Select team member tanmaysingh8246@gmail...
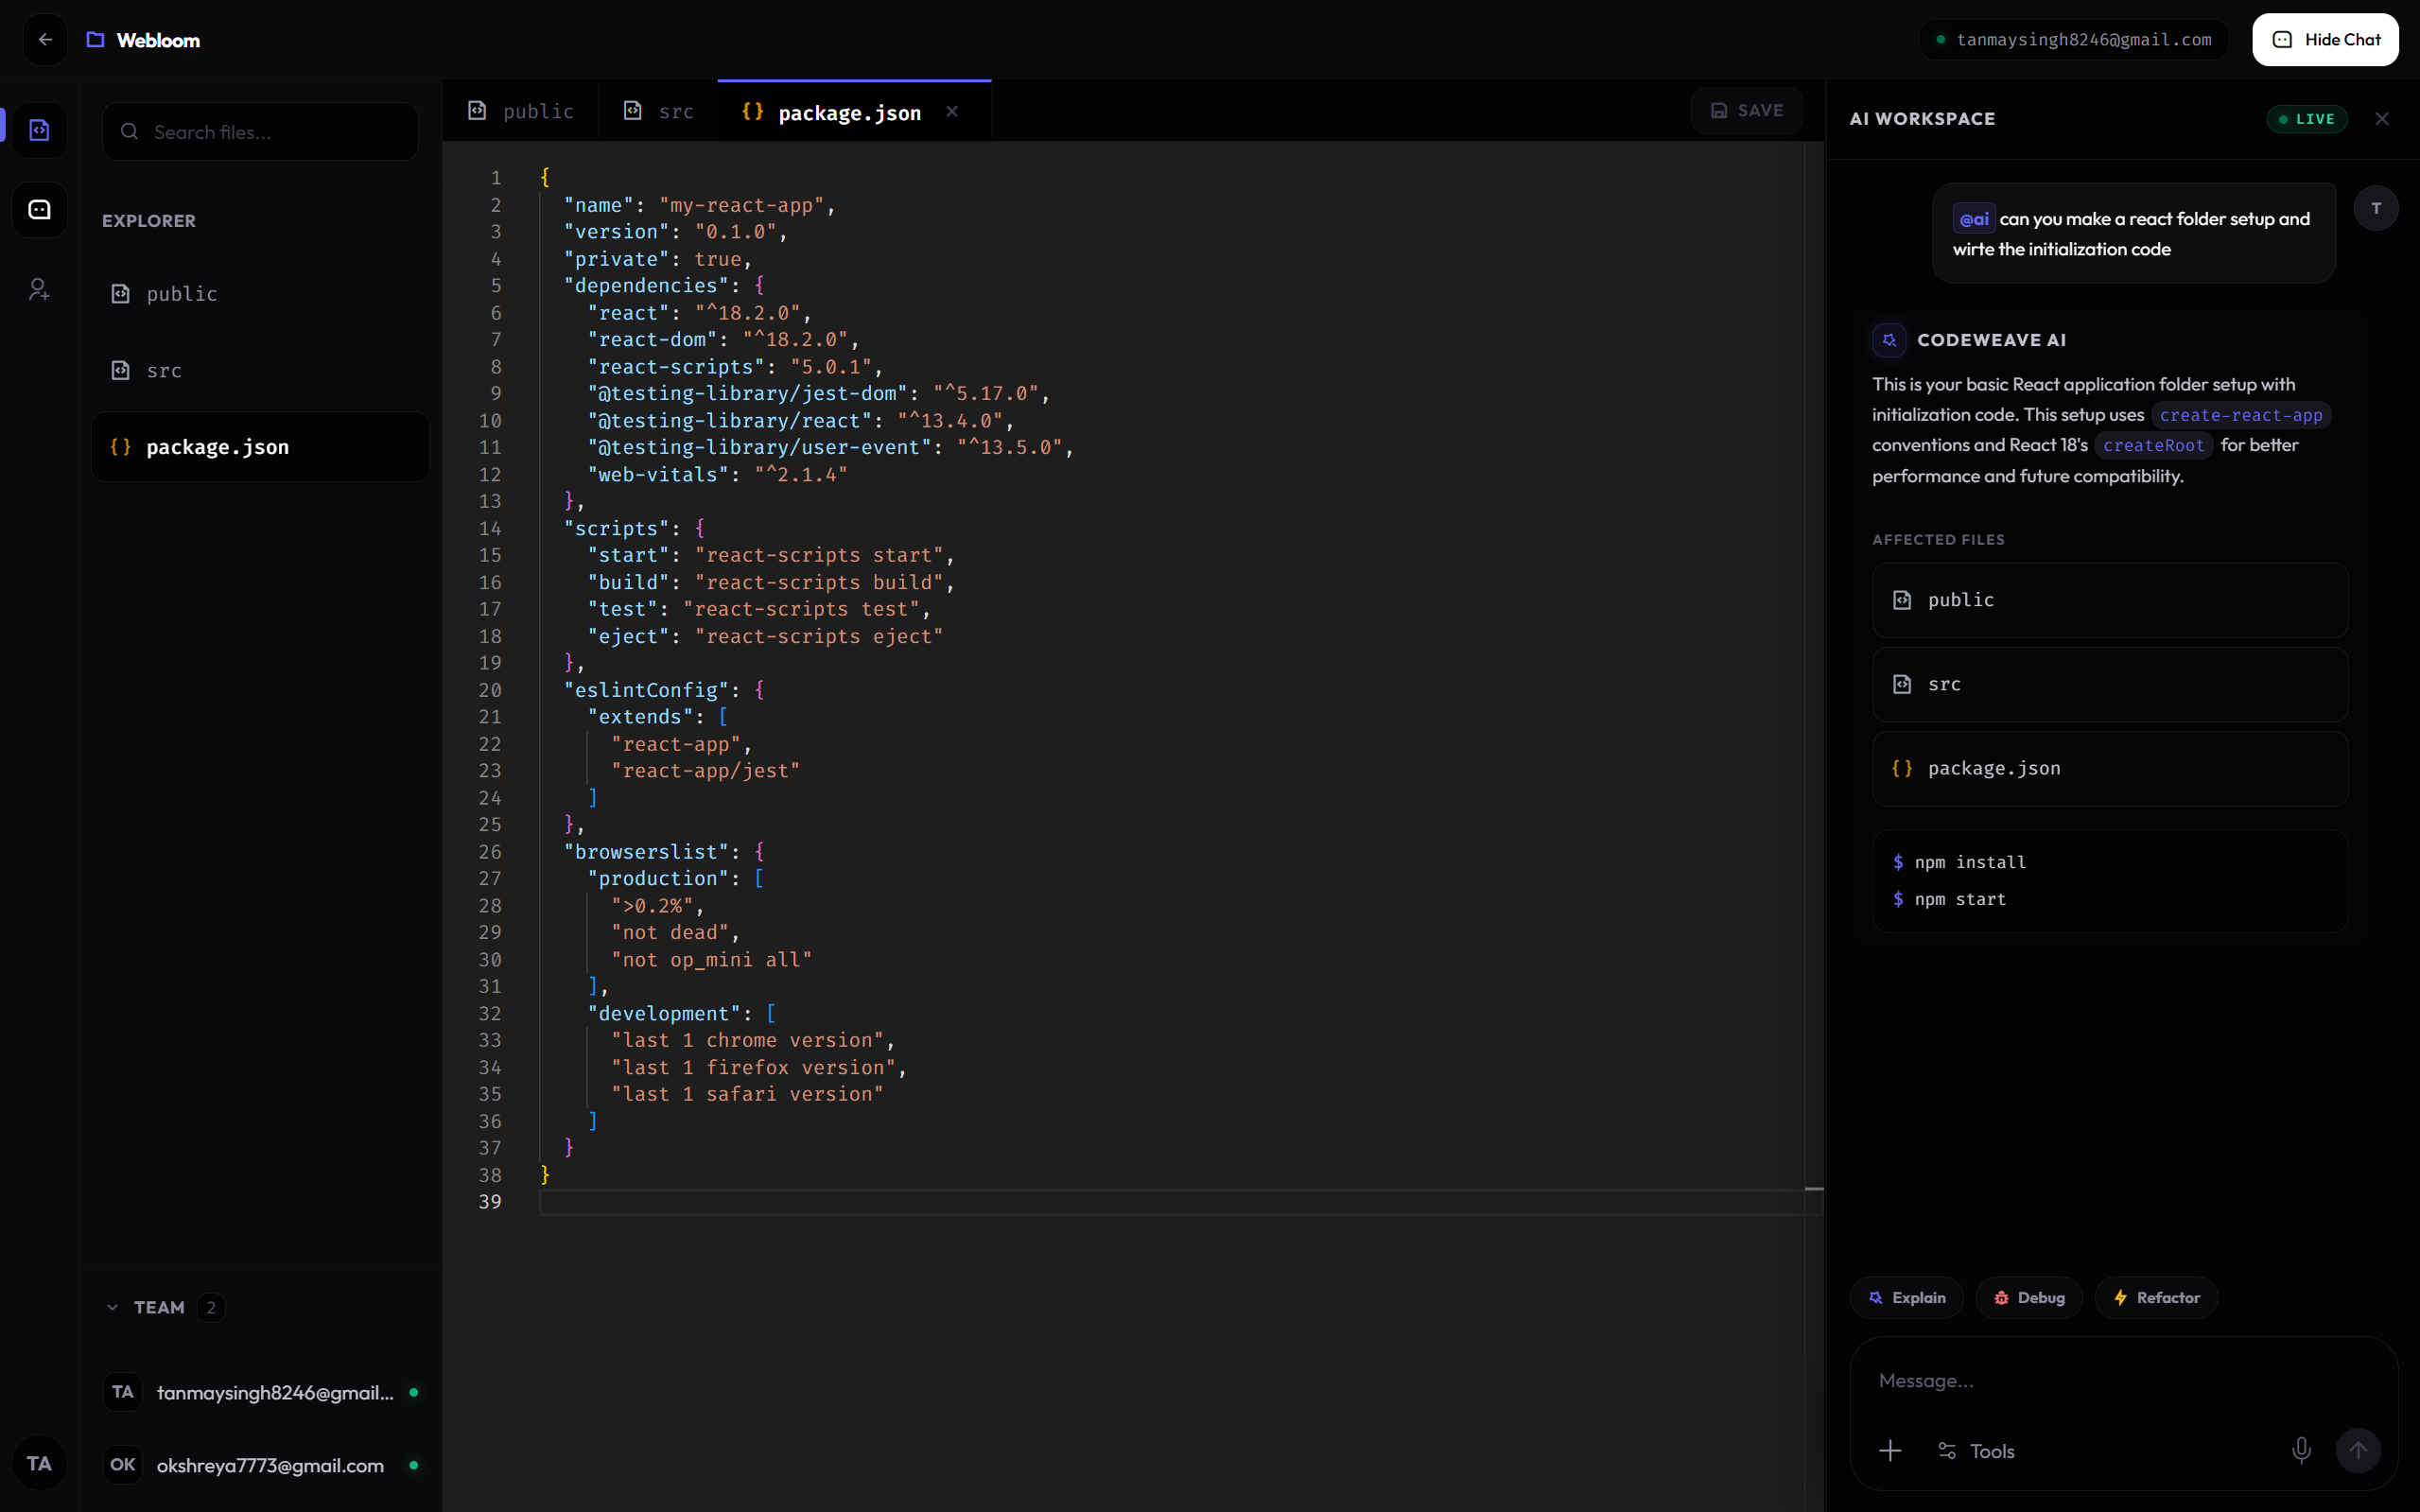 pos(260,1392)
